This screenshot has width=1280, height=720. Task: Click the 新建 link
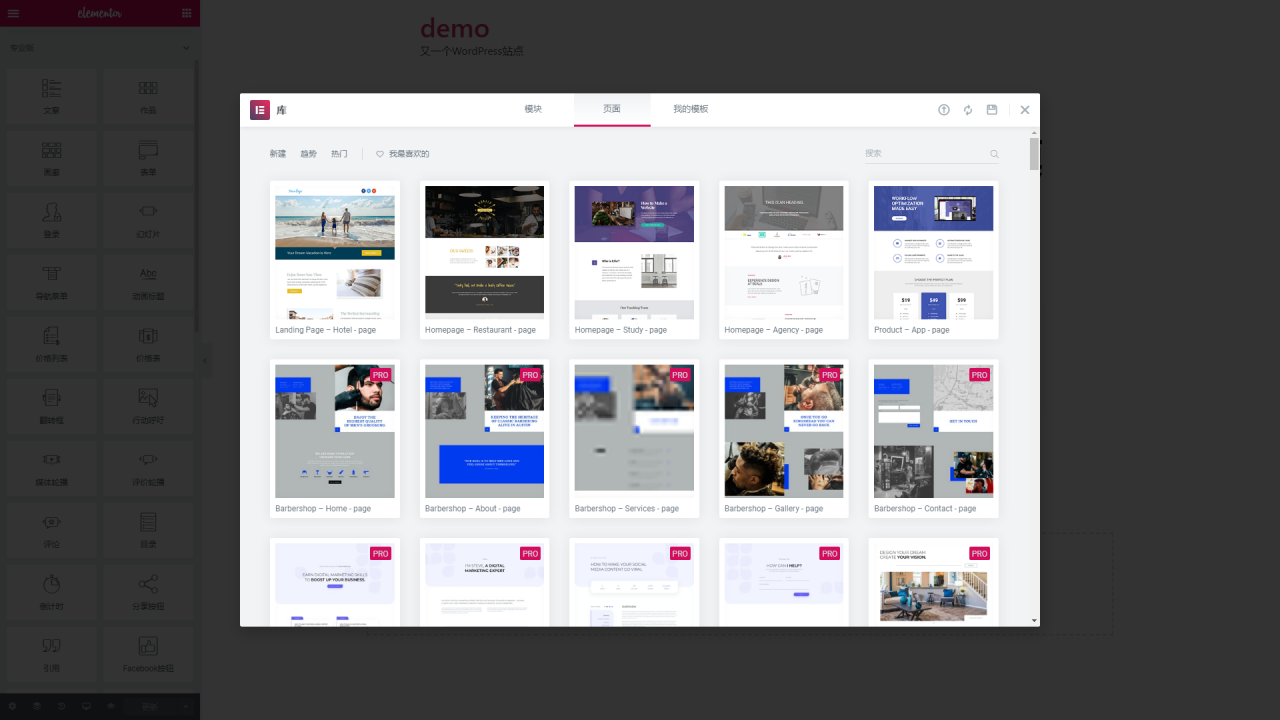277,153
